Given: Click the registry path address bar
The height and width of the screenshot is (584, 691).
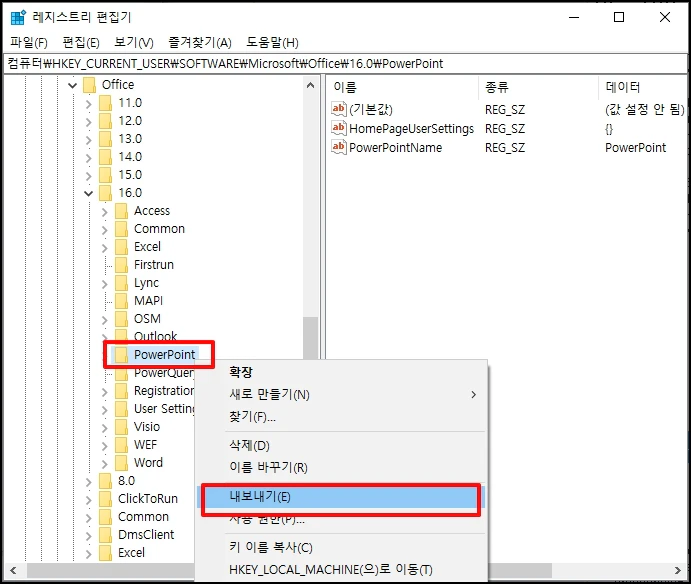Looking at the screenshot, I should tap(345, 63).
